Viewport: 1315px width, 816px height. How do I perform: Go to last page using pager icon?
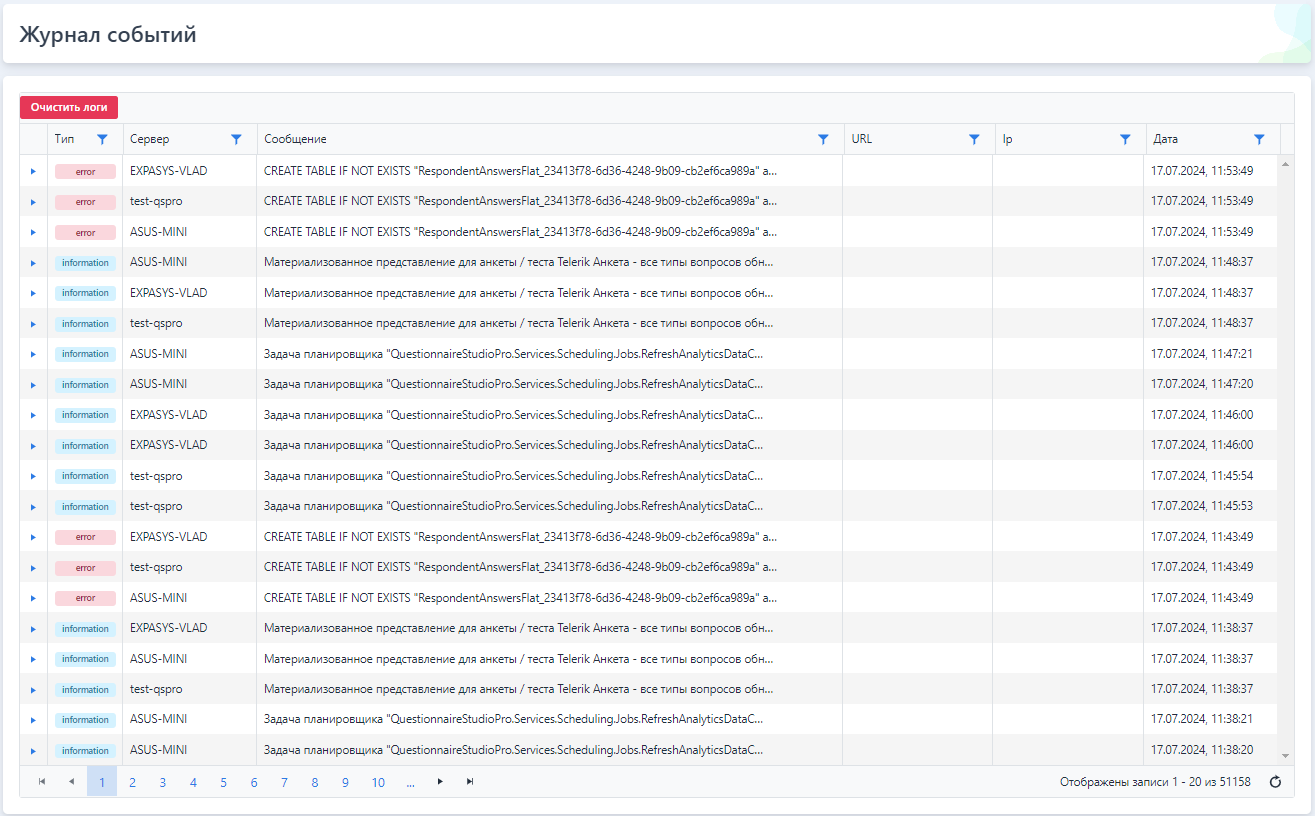[470, 782]
